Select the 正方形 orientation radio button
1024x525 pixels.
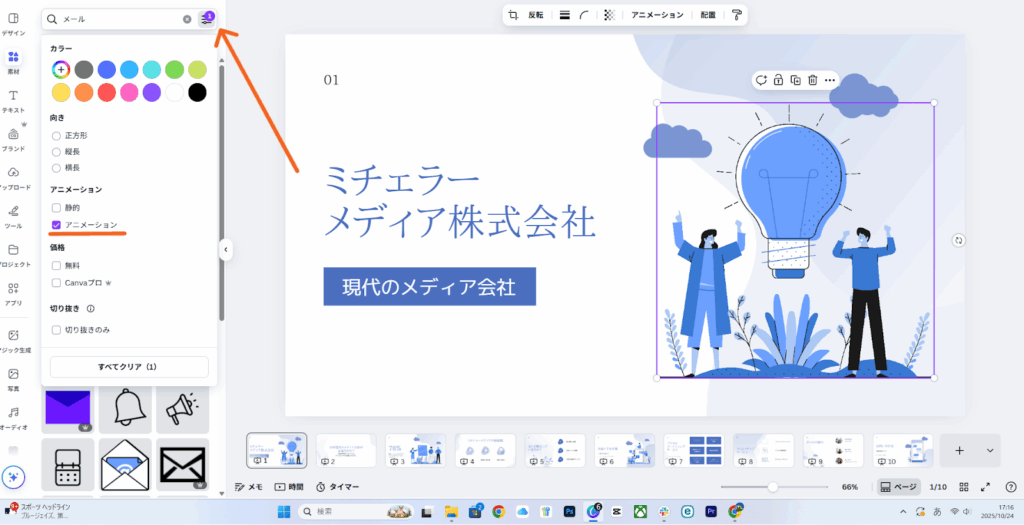pyautogui.click(x=56, y=135)
